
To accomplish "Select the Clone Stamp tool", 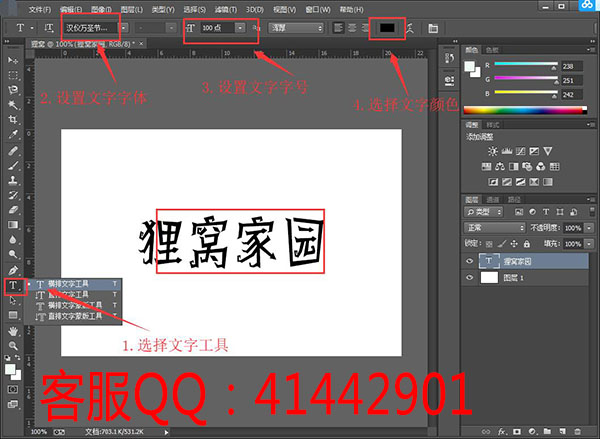I will [x=13, y=180].
